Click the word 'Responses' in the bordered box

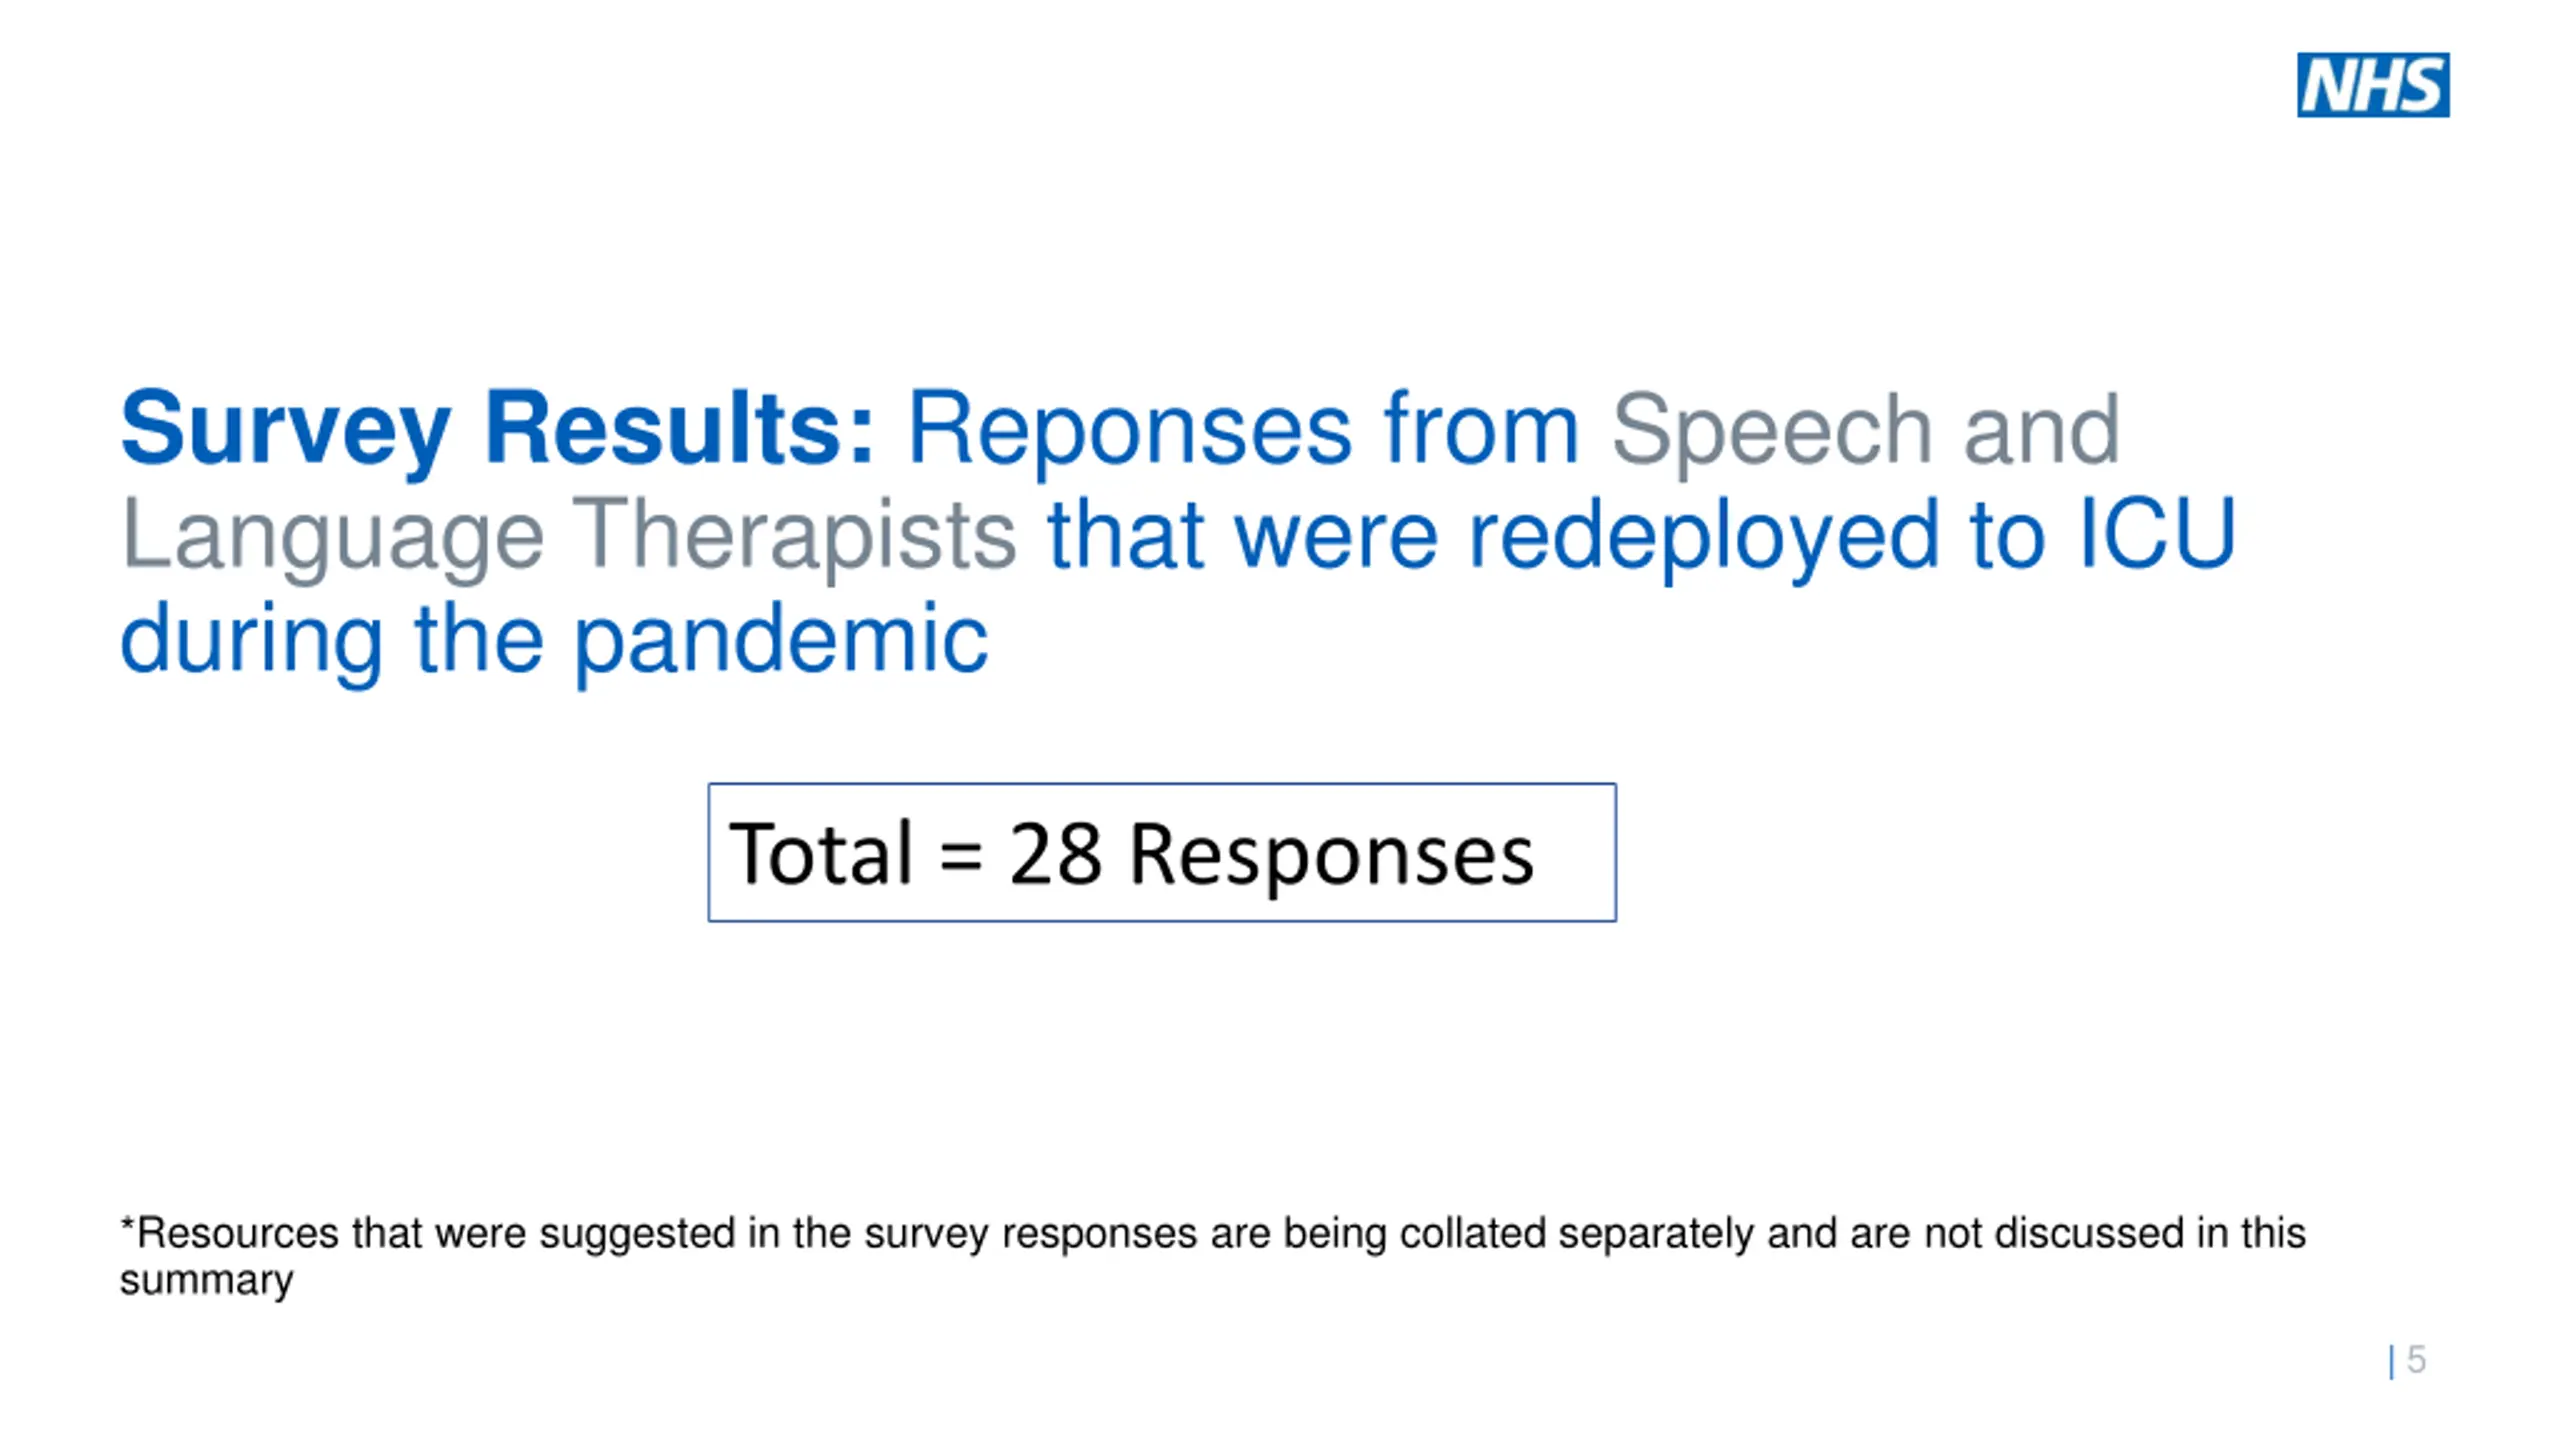[1331, 855]
